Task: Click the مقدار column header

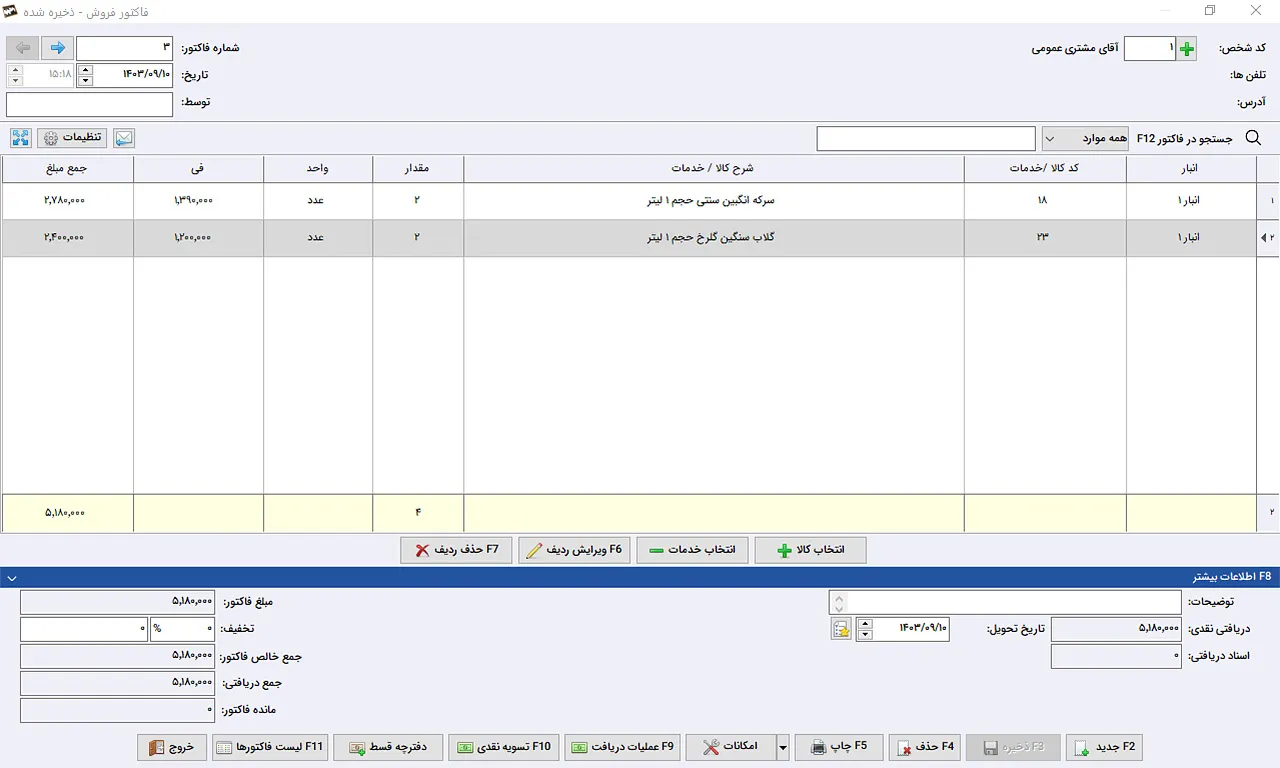Action: [x=418, y=169]
